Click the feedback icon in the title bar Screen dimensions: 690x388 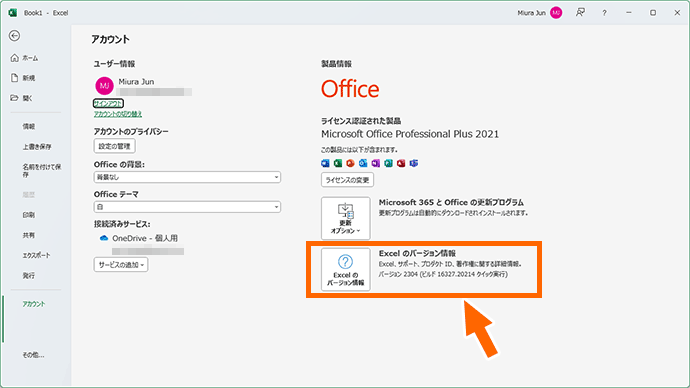pyautogui.click(x=580, y=13)
